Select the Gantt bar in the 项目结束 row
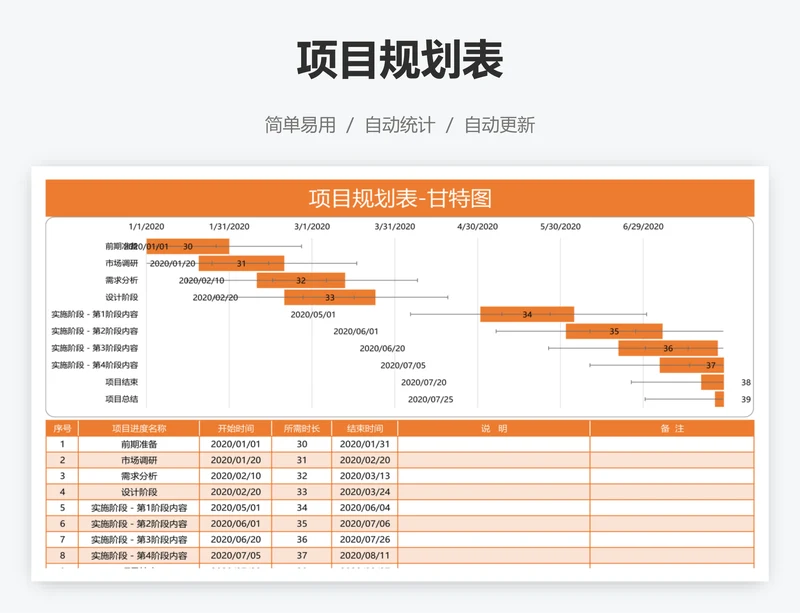This screenshot has height=613, width=800. coord(712,382)
